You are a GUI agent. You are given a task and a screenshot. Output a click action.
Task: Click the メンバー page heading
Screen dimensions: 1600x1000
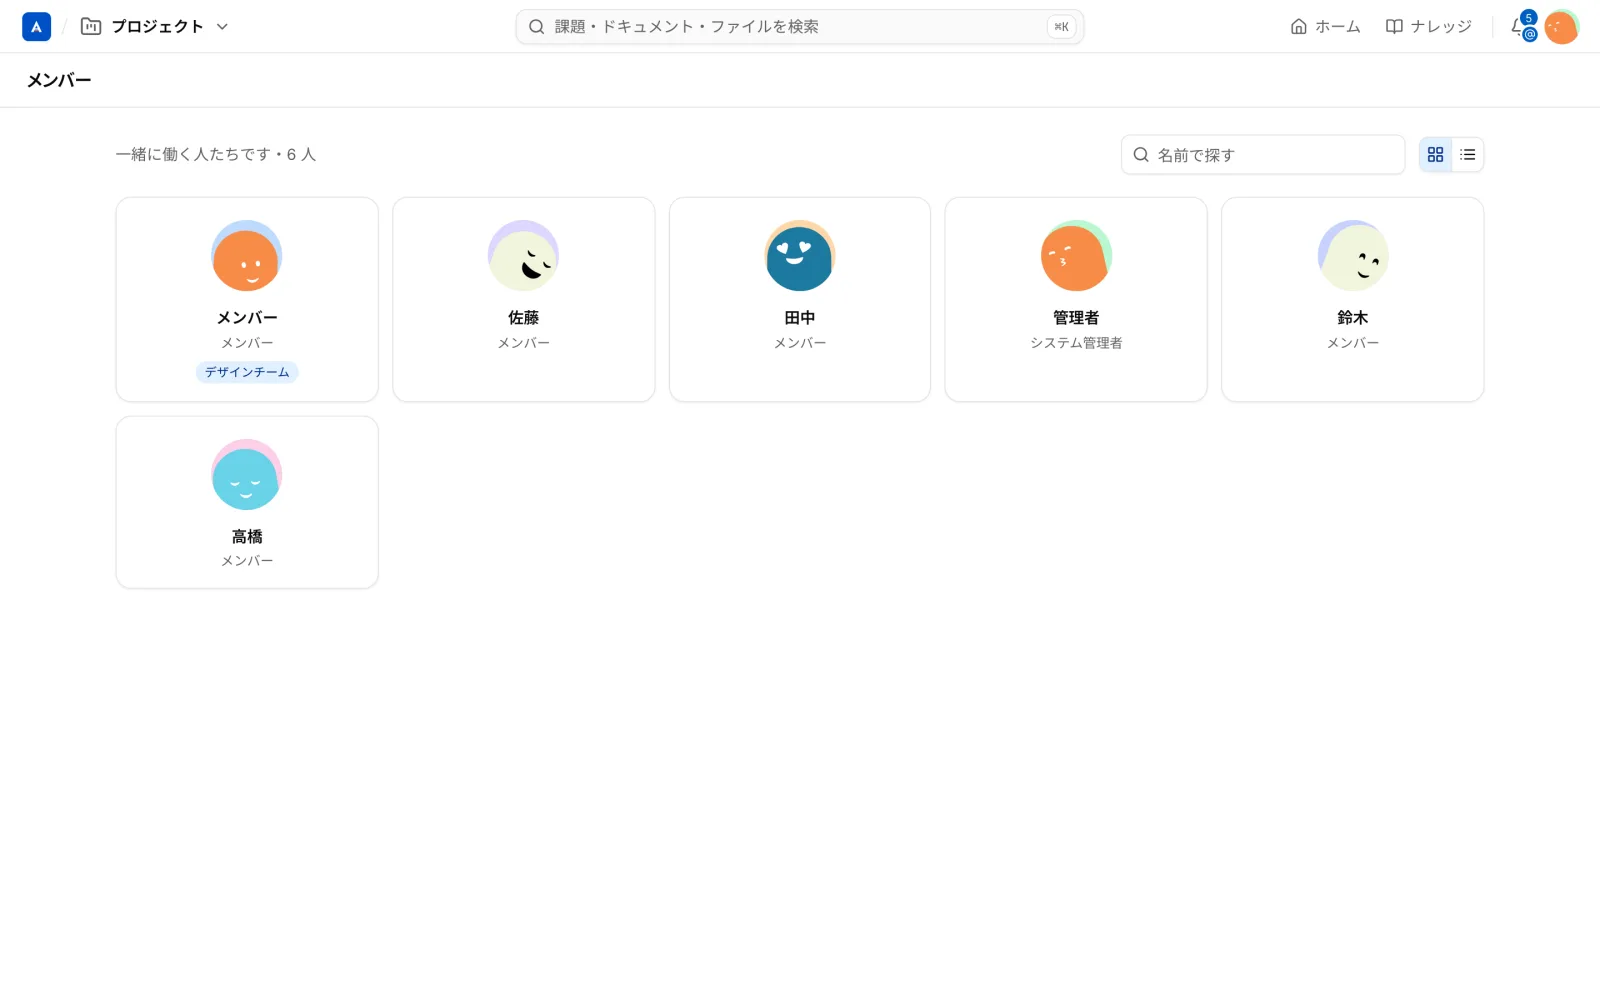(59, 80)
